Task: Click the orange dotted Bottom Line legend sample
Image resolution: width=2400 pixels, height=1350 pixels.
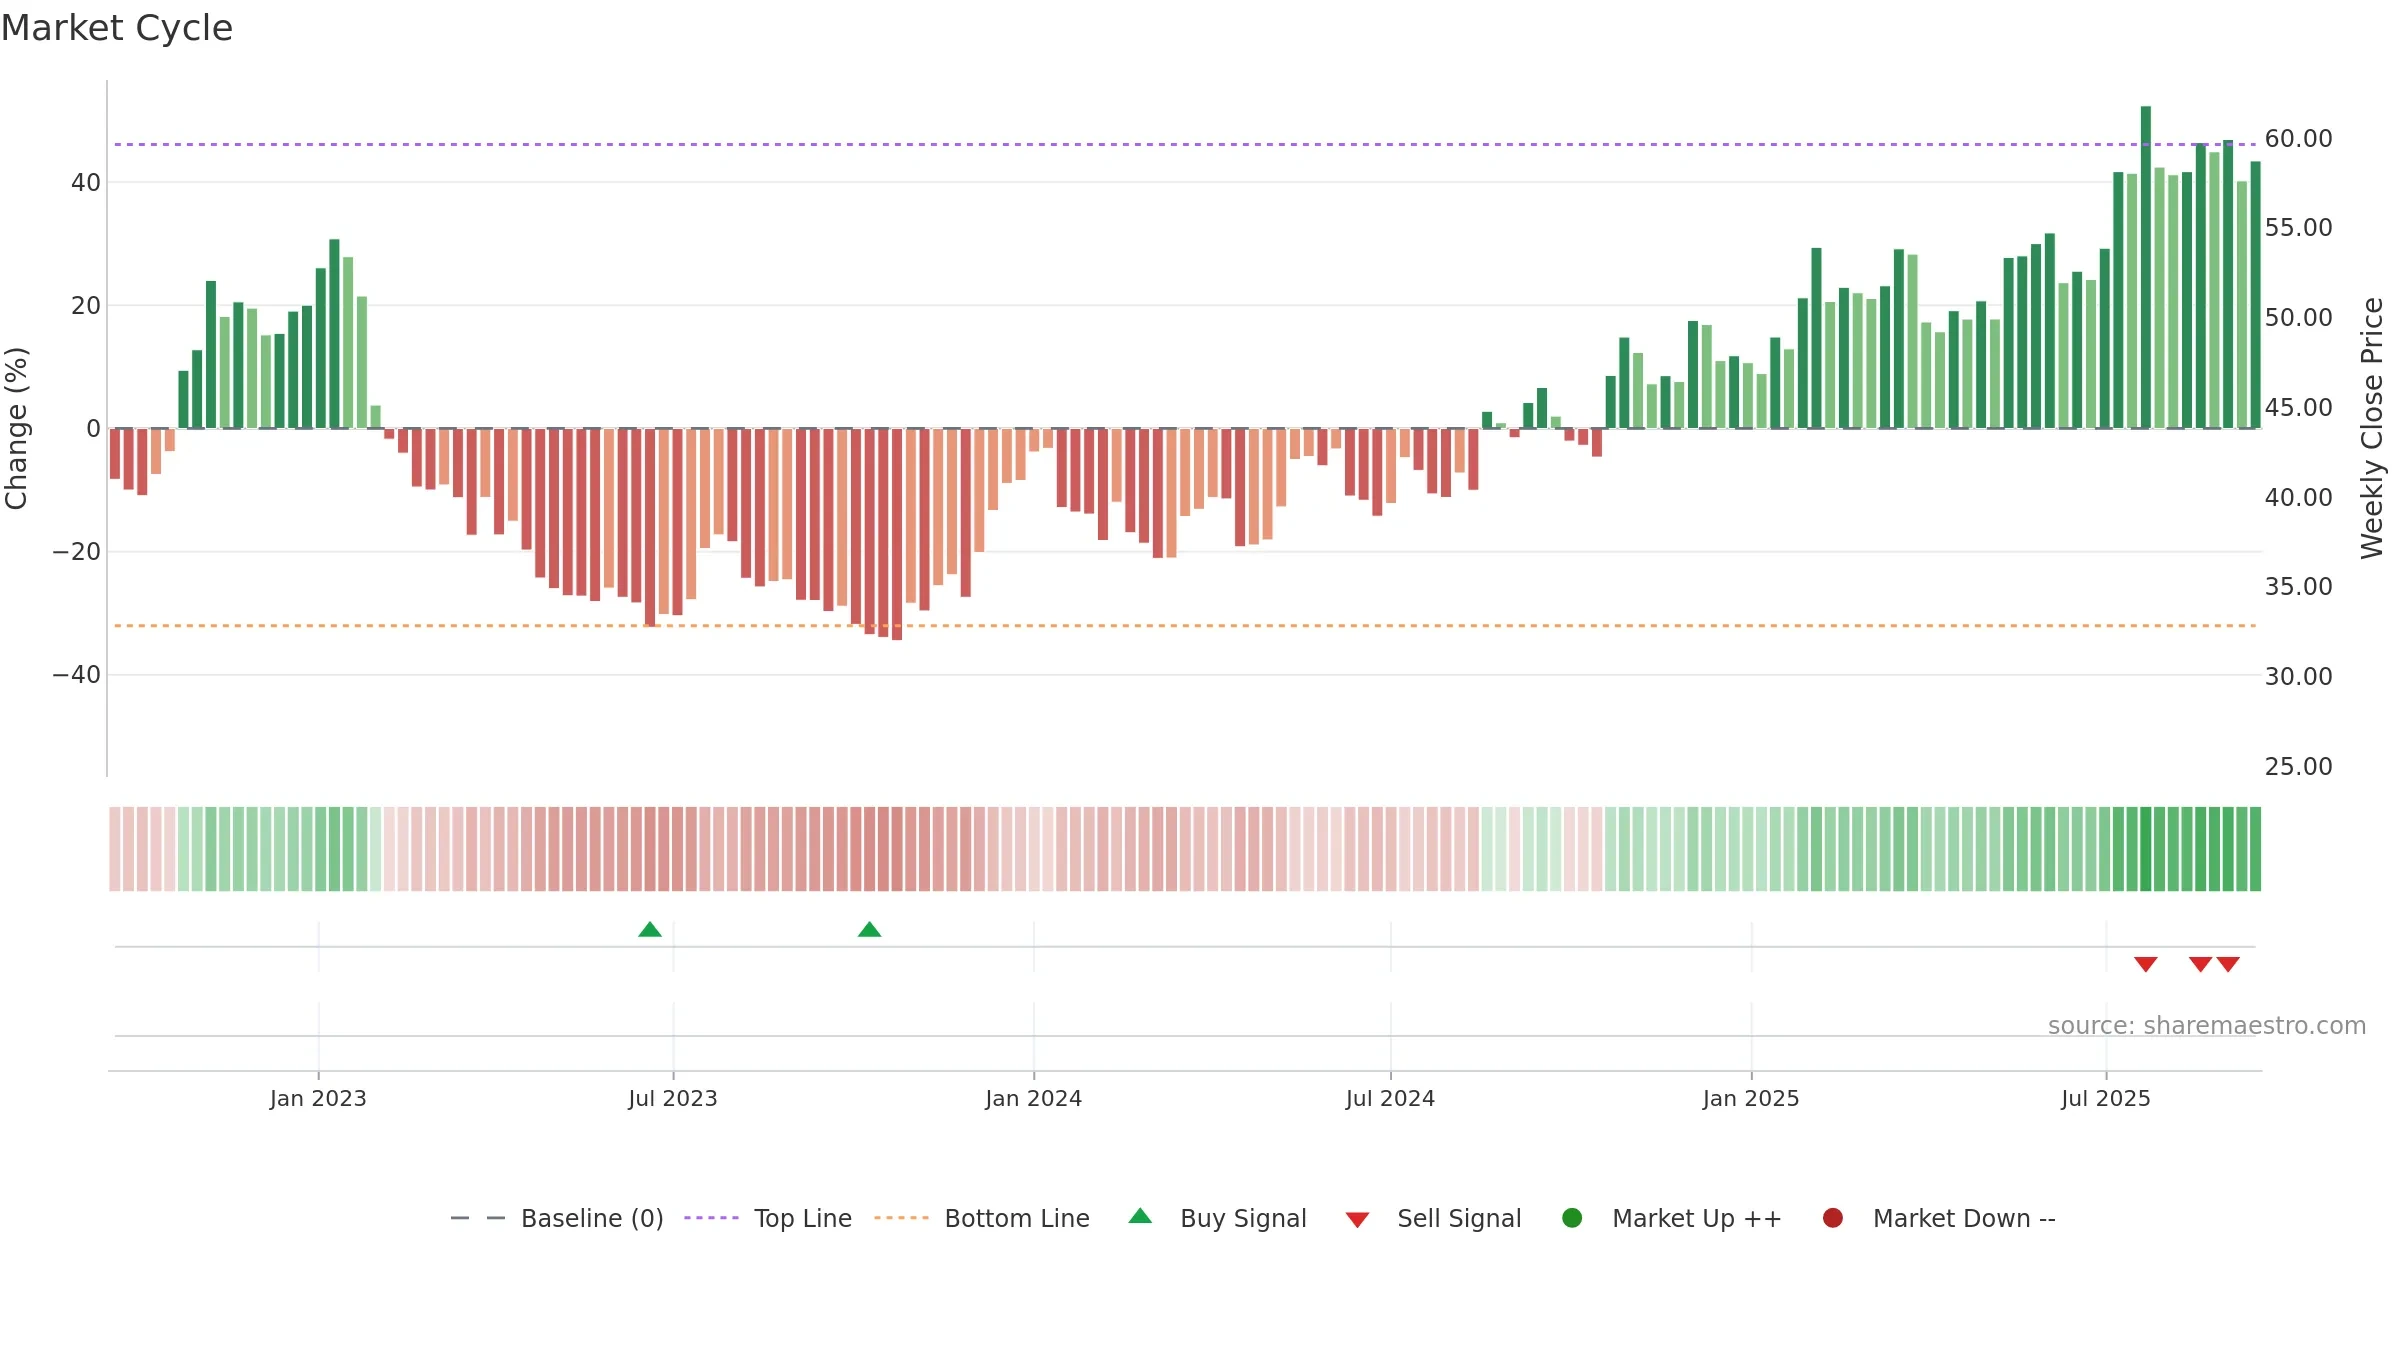Action: pos(901,1218)
